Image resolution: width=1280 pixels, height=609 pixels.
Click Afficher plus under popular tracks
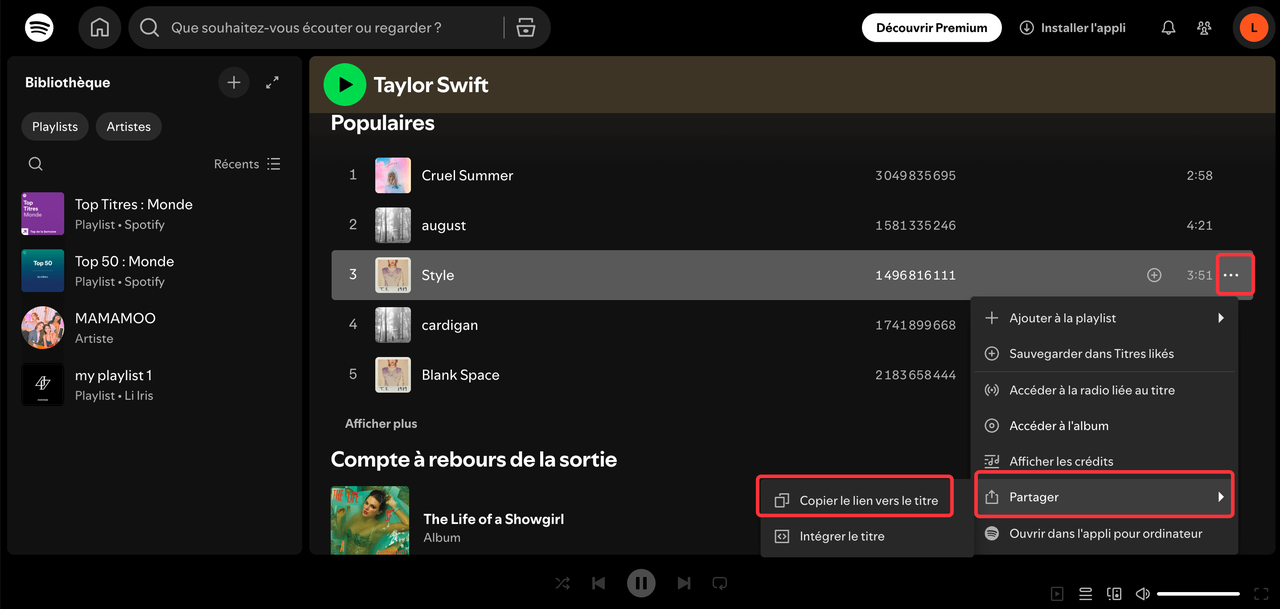381,424
